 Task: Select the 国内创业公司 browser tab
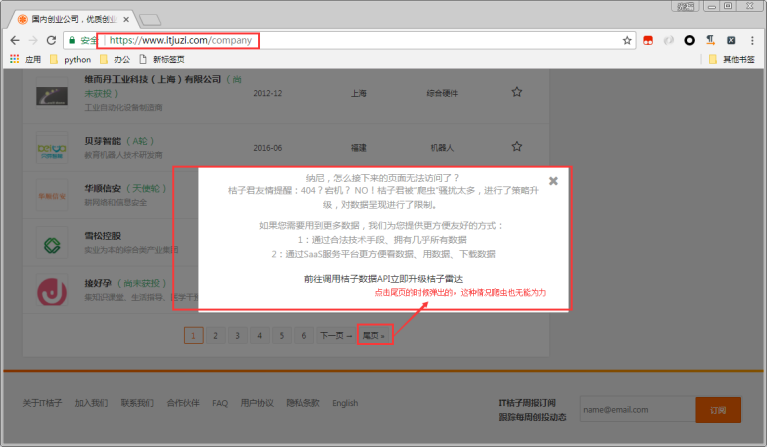tap(72, 19)
